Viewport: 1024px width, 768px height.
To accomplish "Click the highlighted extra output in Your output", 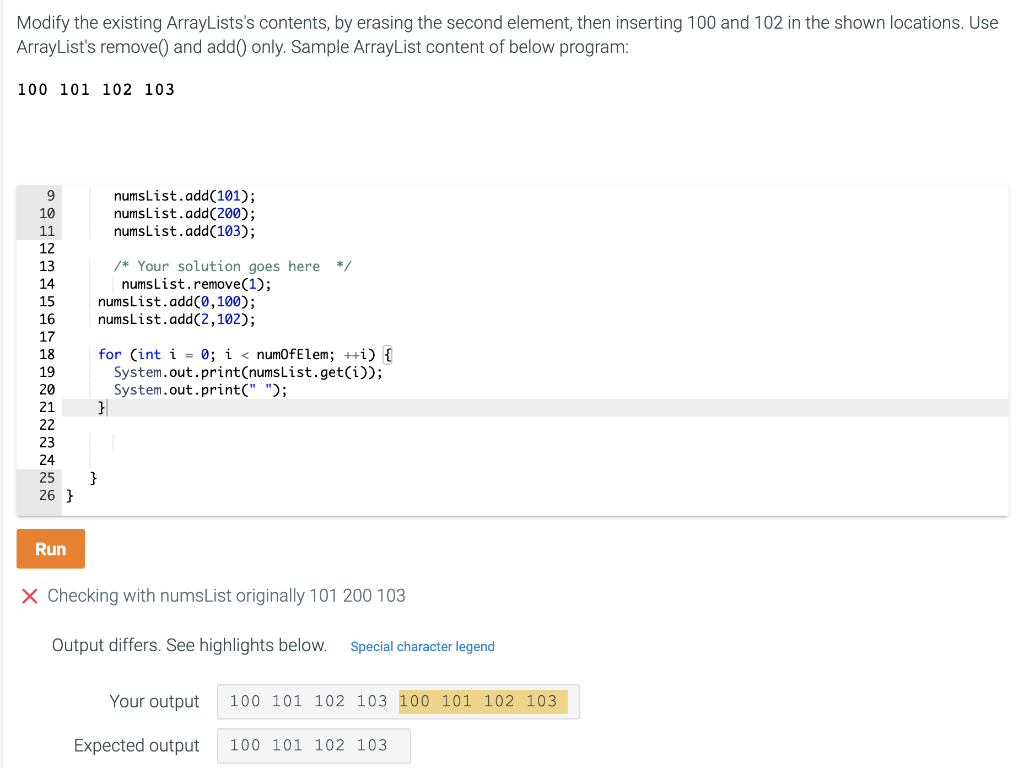I will click(x=483, y=701).
